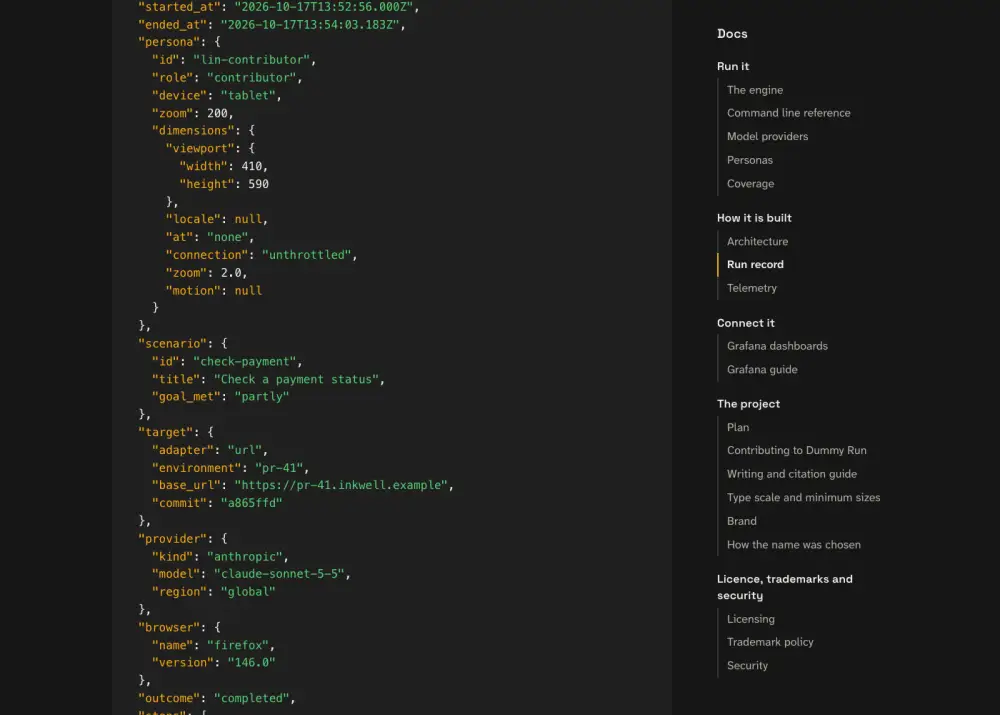Click "Licence, trademarks and security" heading
This screenshot has width=1000, height=715.
point(784,587)
